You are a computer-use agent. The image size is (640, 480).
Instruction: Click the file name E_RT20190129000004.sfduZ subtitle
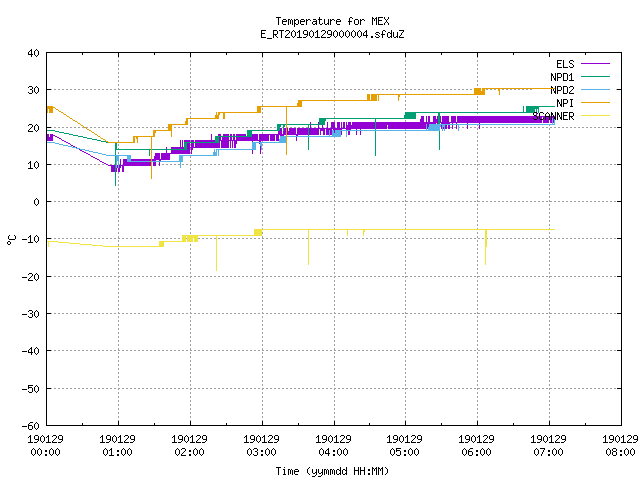click(x=332, y=34)
